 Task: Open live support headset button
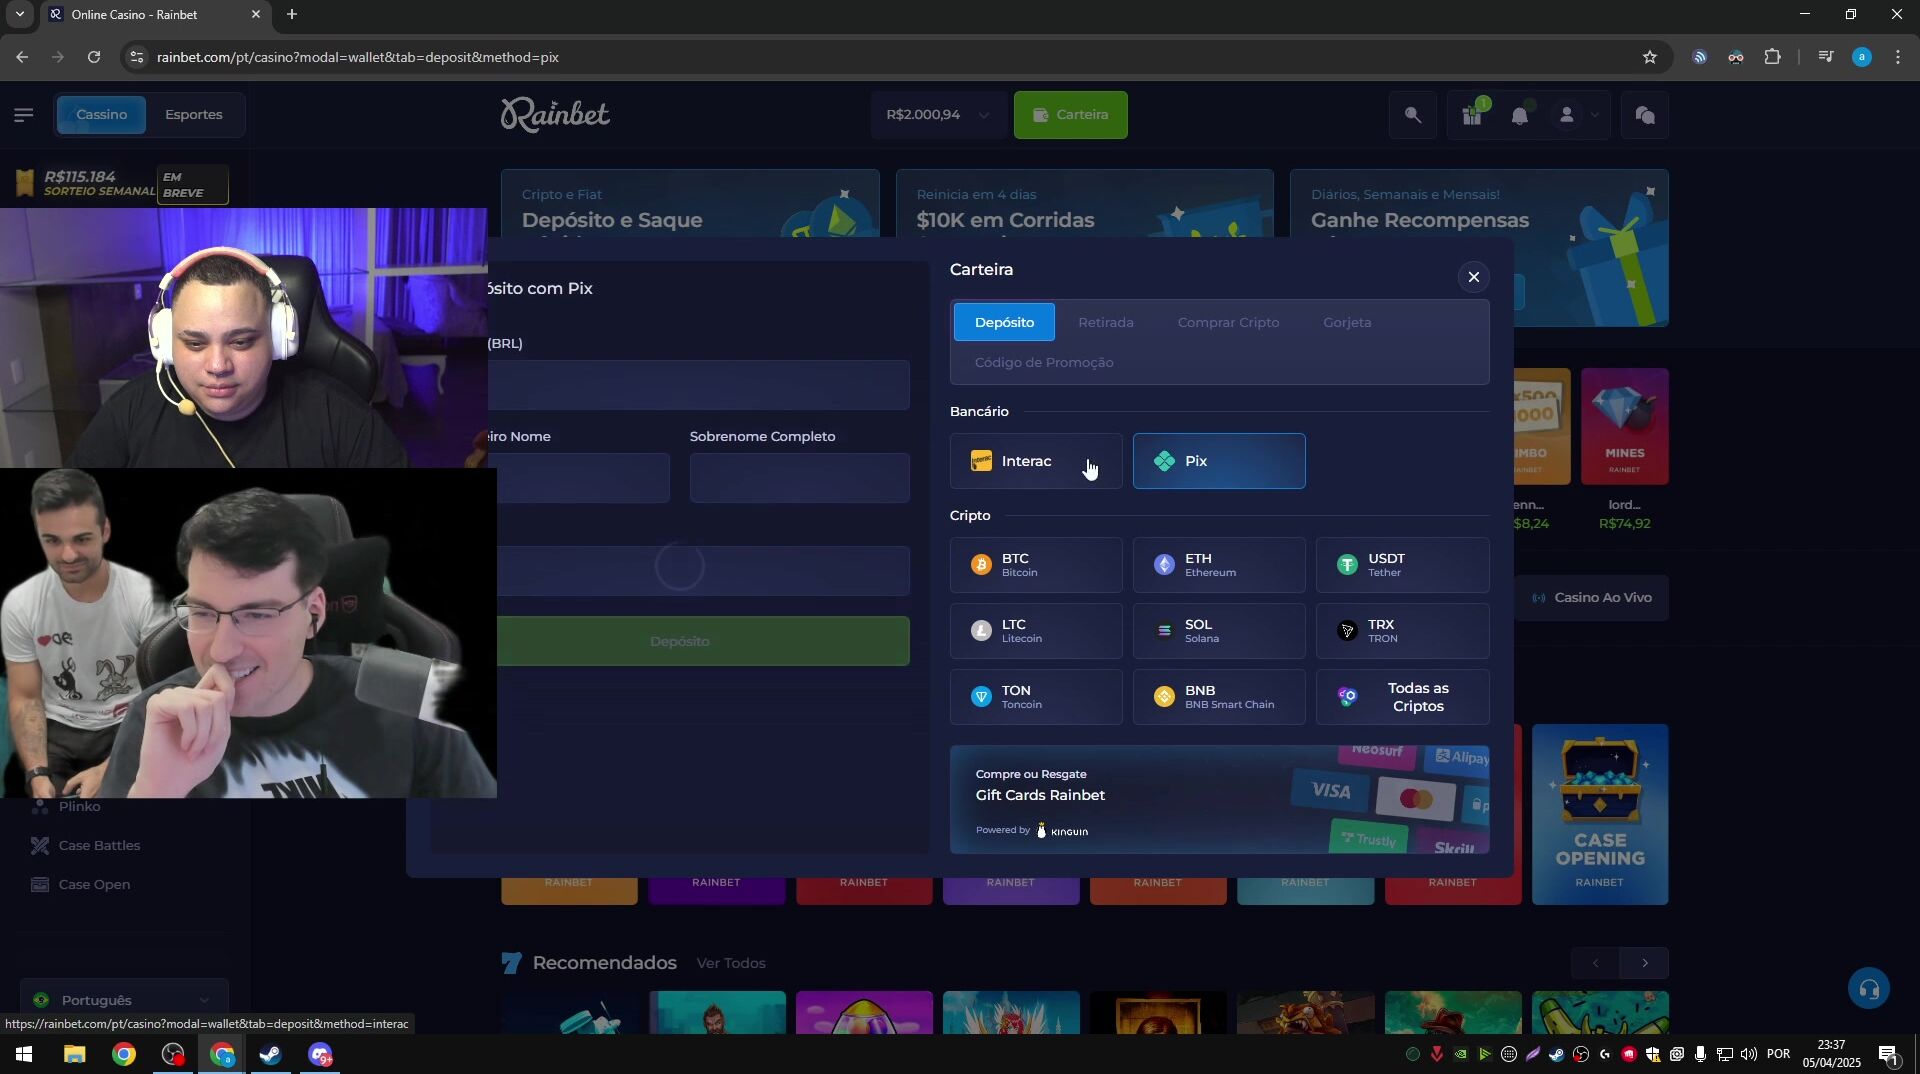tap(1869, 989)
